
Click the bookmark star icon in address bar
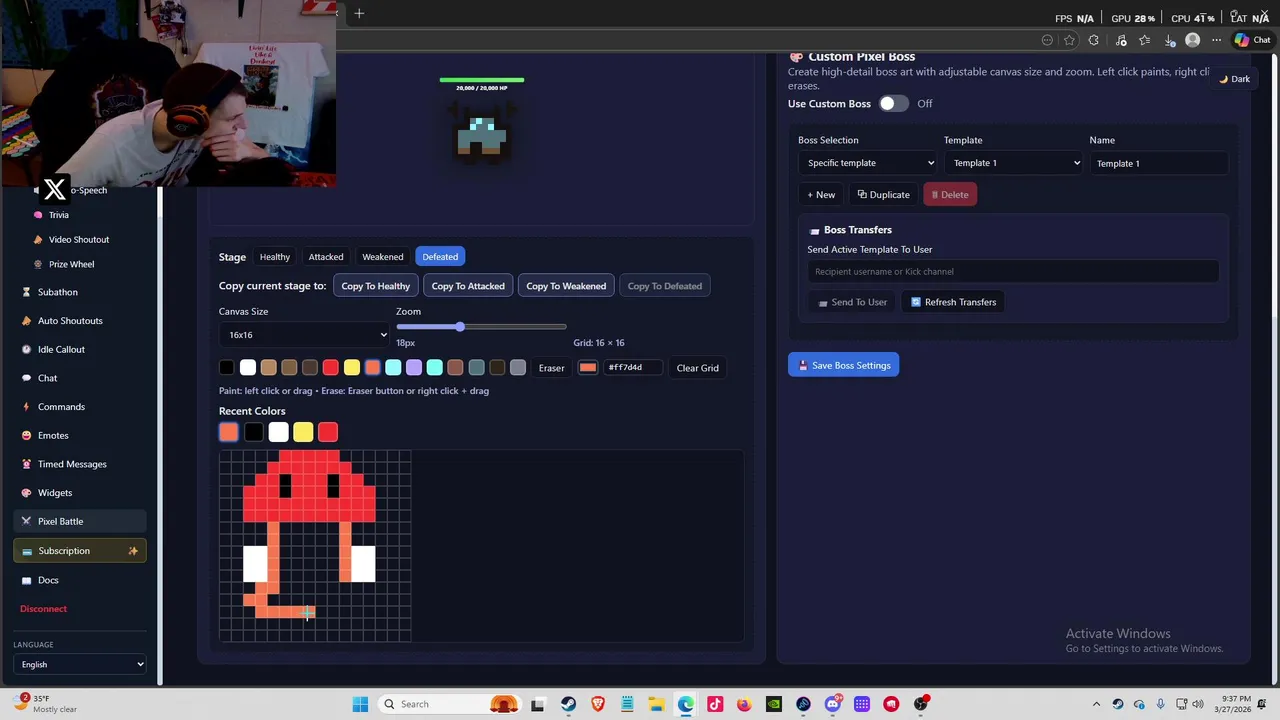1069,40
